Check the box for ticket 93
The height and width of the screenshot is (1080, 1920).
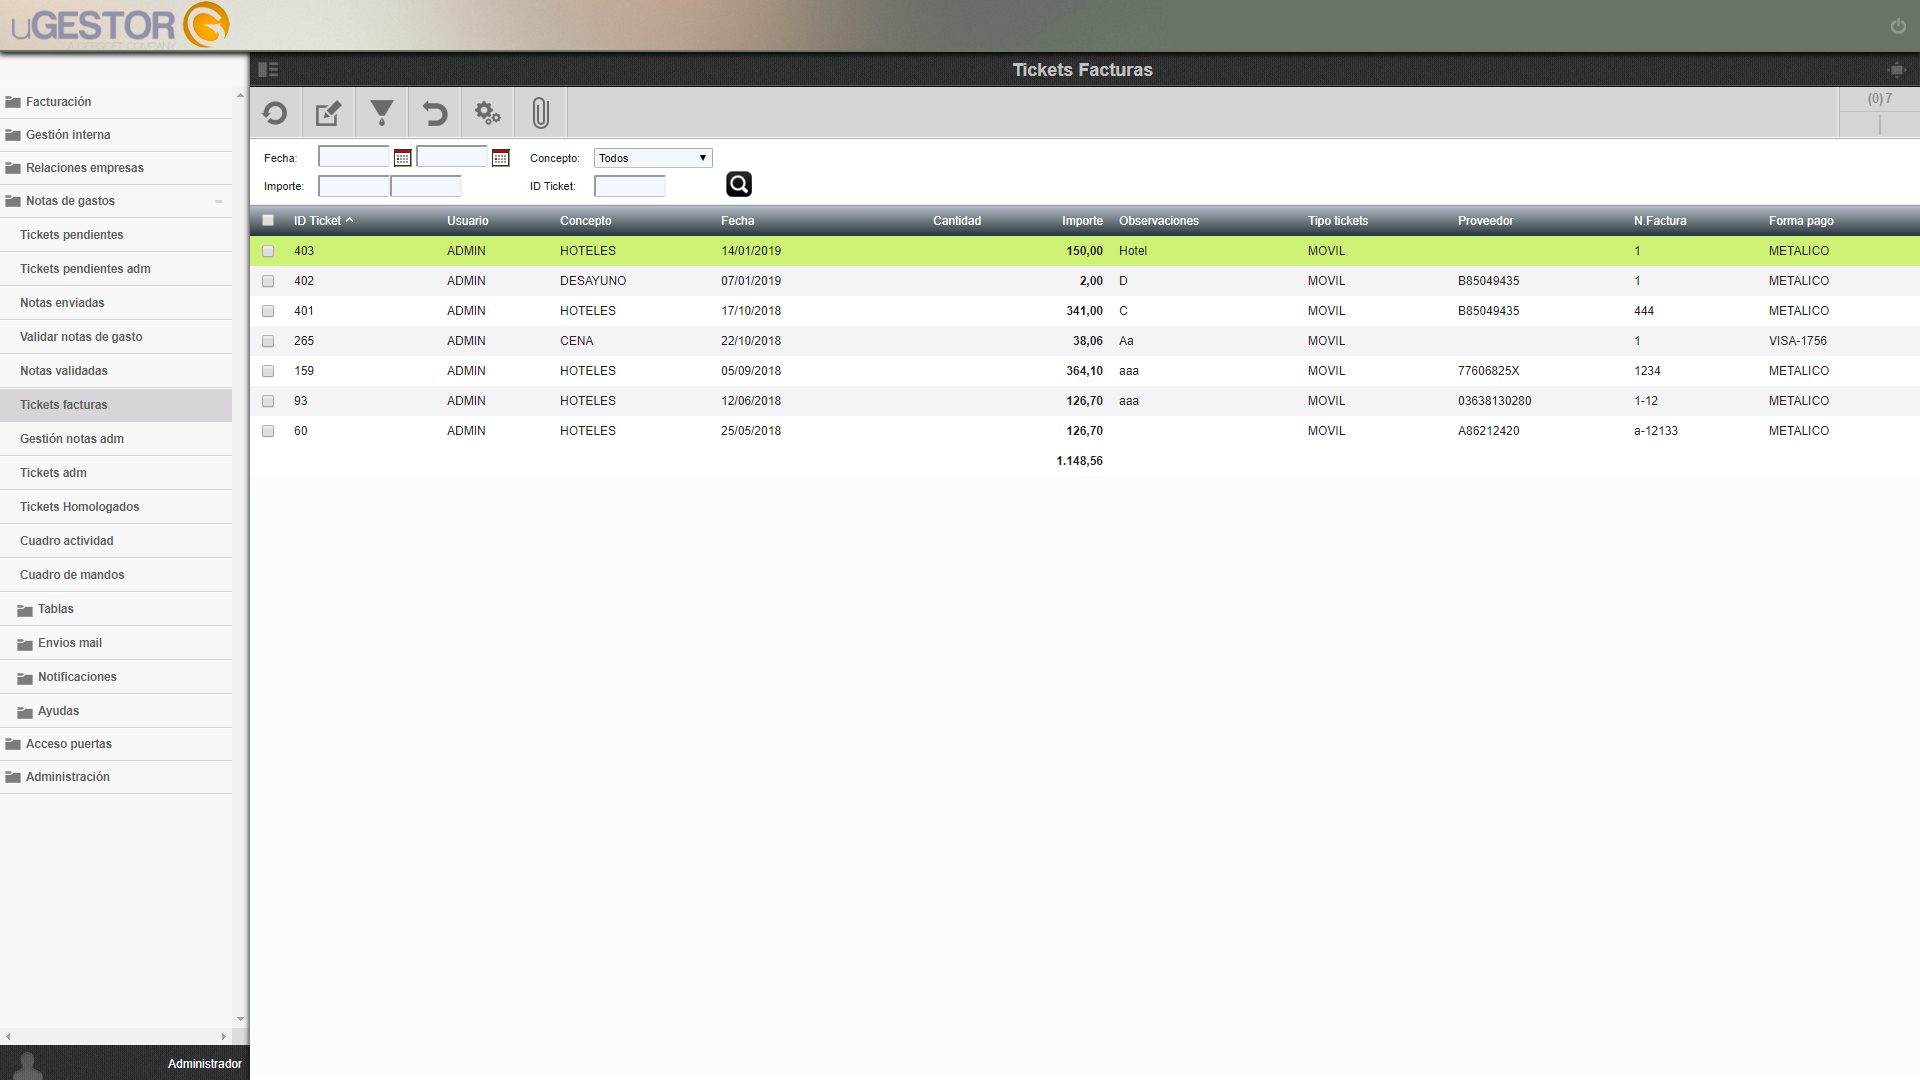click(x=268, y=401)
